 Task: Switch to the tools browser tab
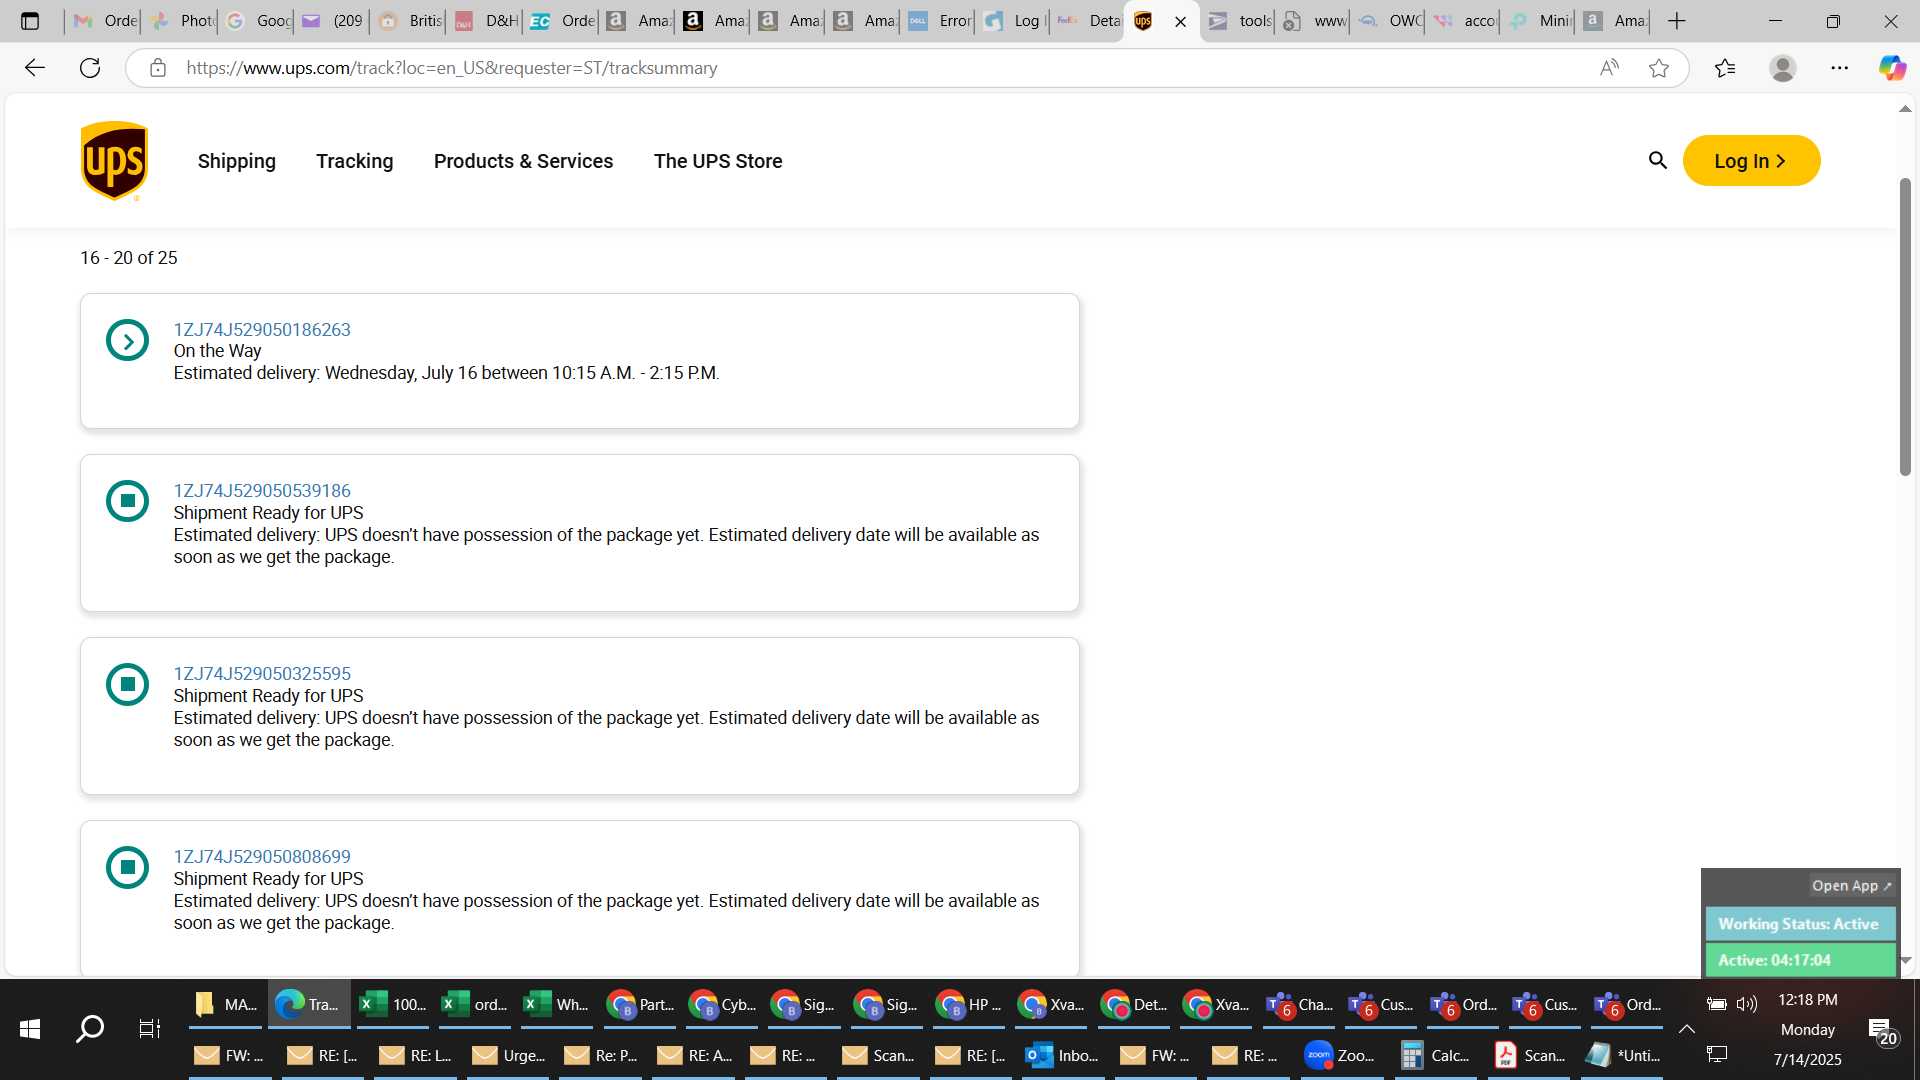pos(1238,21)
